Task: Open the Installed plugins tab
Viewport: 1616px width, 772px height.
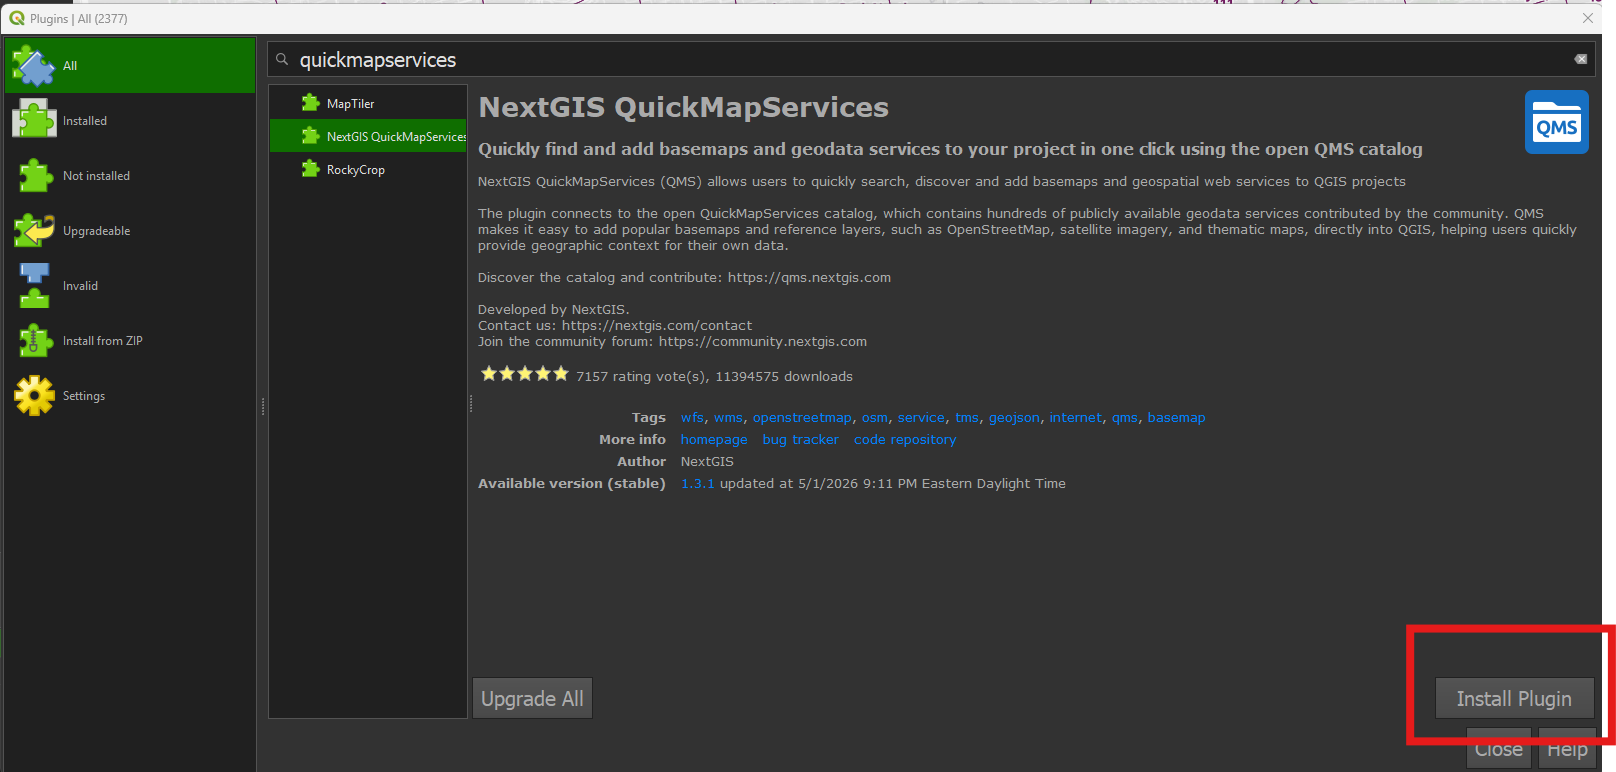Action: tap(130, 121)
